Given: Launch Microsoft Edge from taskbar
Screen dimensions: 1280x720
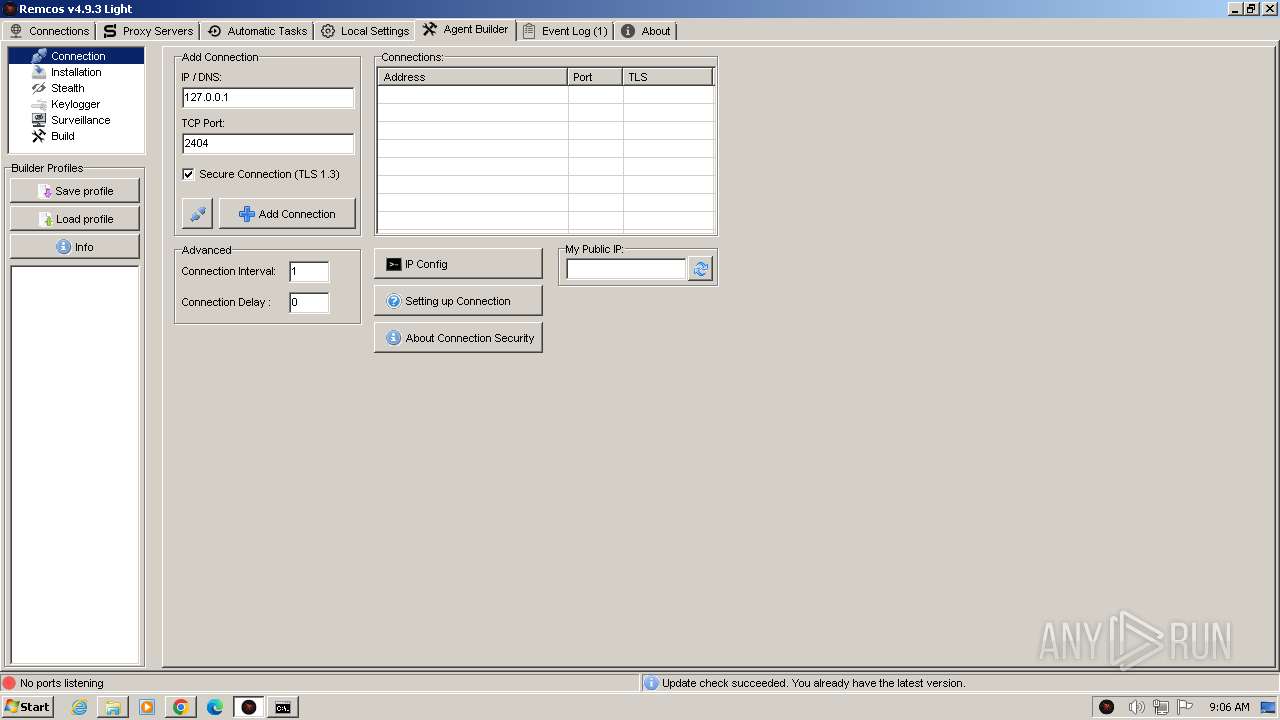Looking at the screenshot, I should 215,707.
